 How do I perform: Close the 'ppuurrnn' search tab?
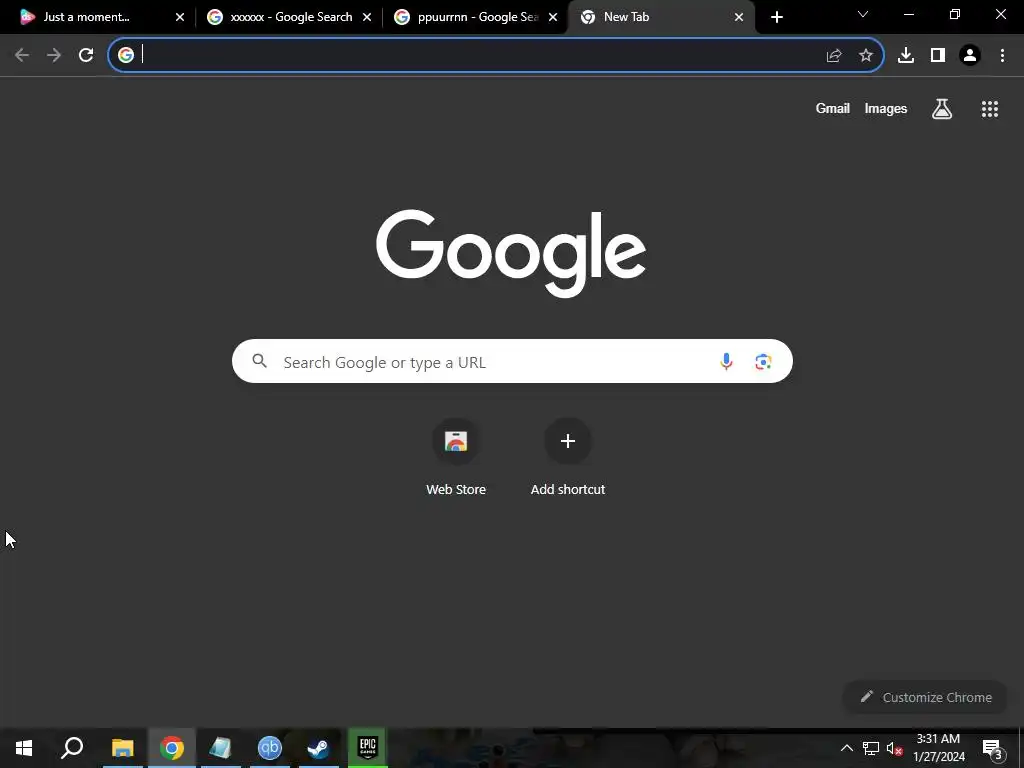(x=553, y=17)
